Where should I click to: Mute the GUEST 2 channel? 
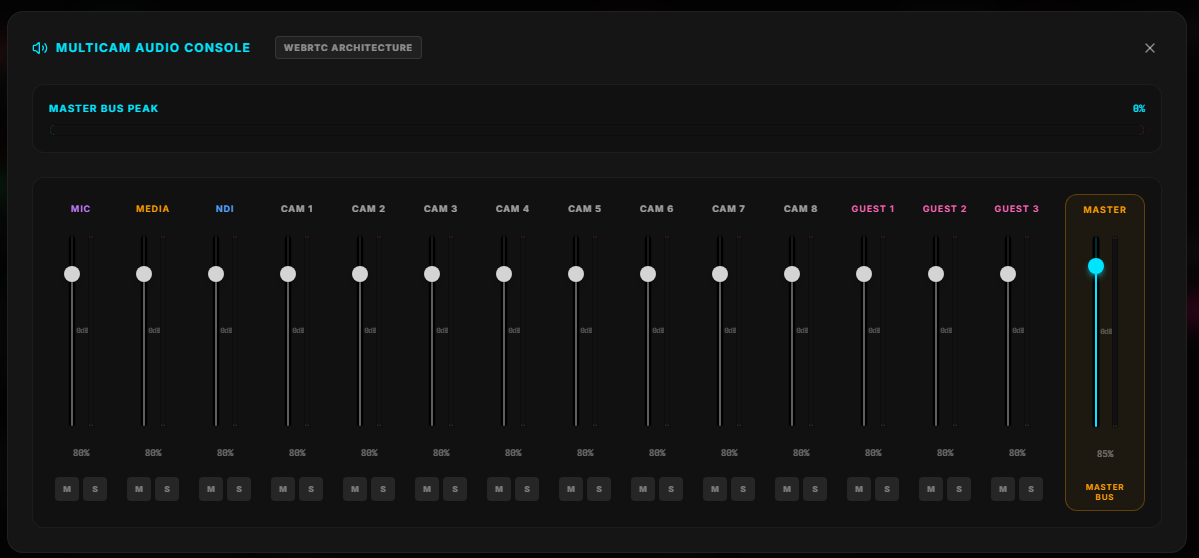(931, 489)
